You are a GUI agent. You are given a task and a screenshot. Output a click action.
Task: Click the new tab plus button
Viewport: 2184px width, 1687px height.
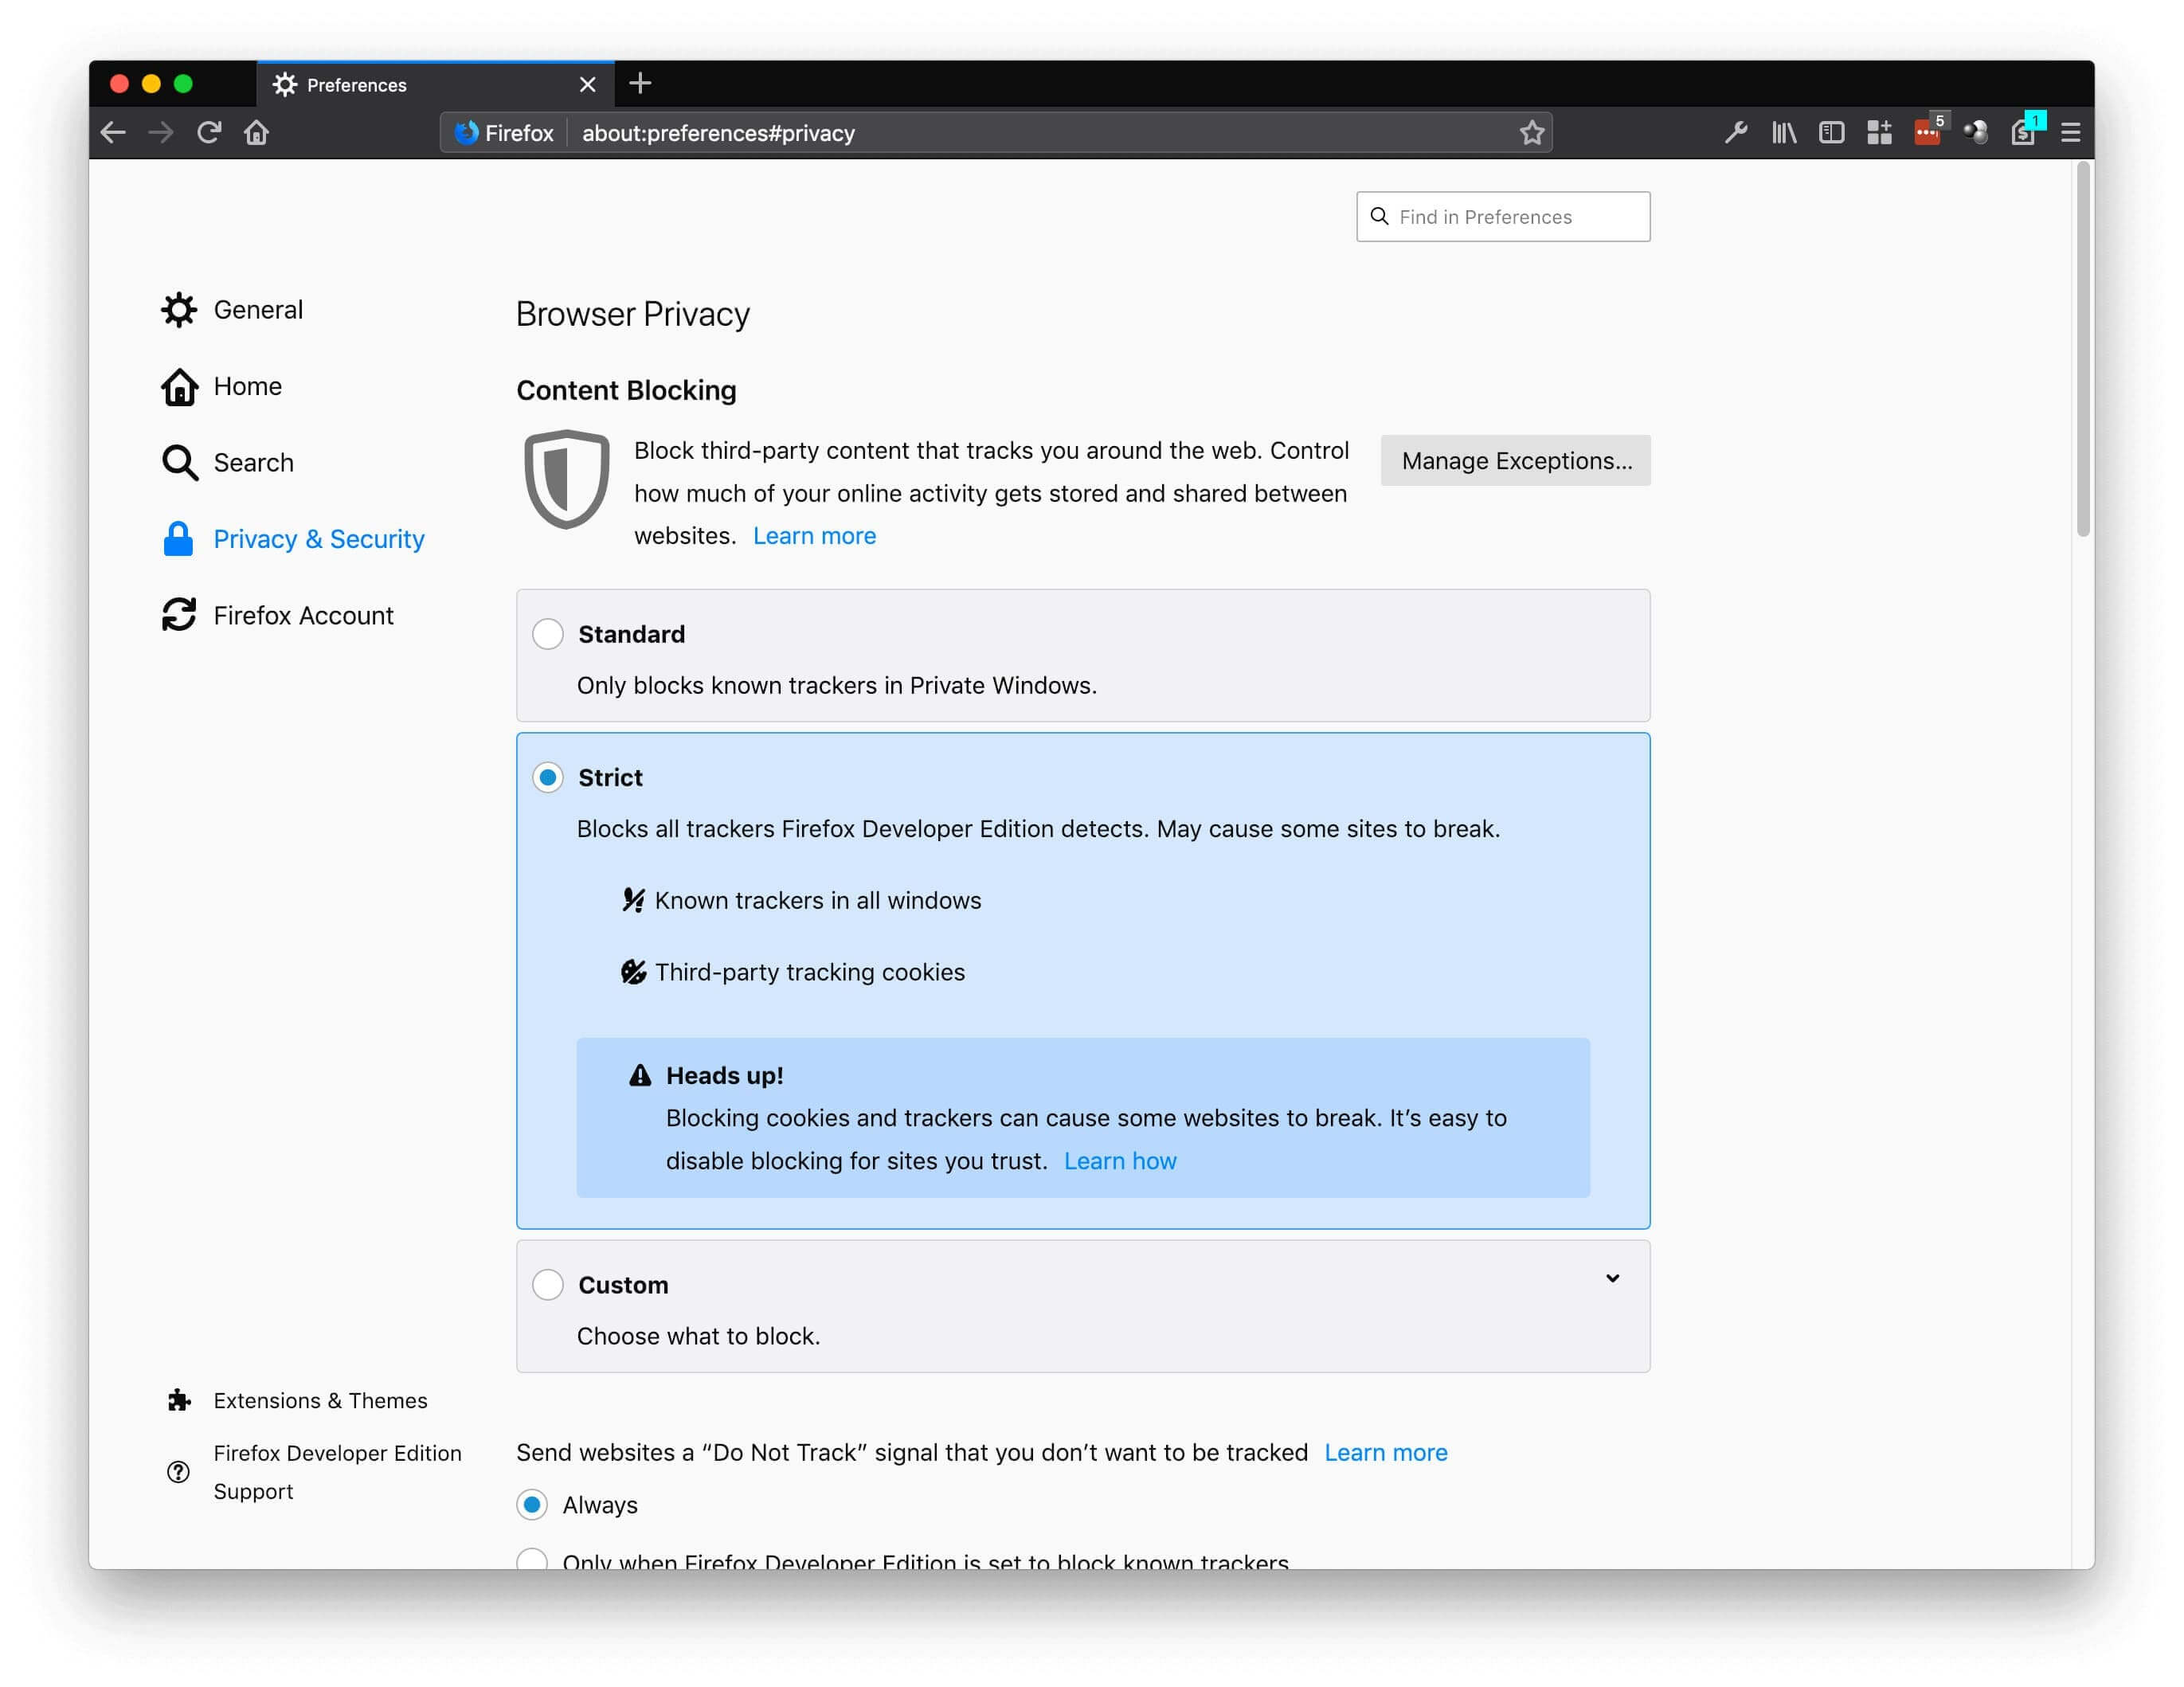[641, 84]
